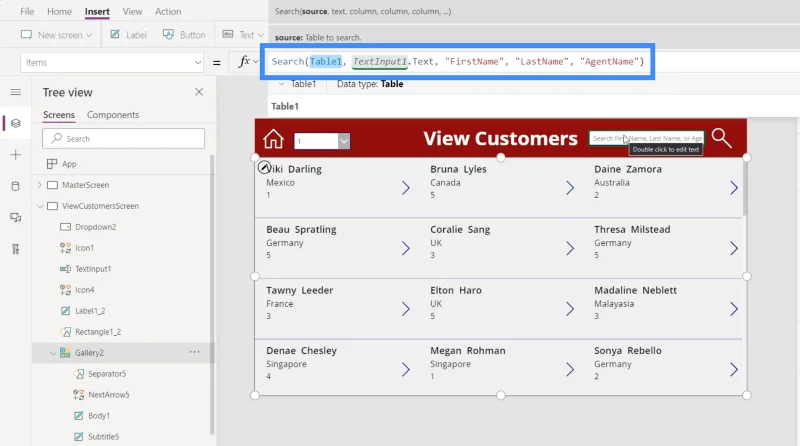Image resolution: width=800 pixels, height=446 pixels.
Task: Expand the MasterScreen tree node
Action: click(x=40, y=185)
